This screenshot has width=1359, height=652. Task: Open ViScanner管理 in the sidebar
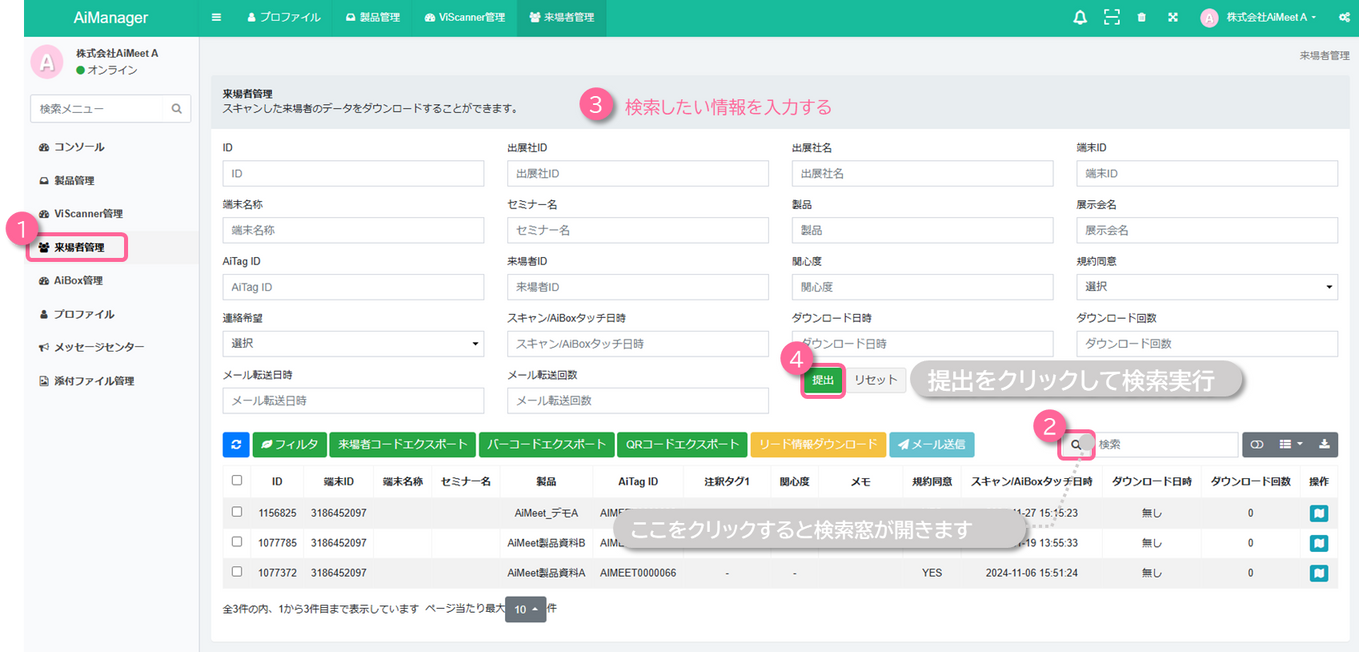tap(80, 214)
